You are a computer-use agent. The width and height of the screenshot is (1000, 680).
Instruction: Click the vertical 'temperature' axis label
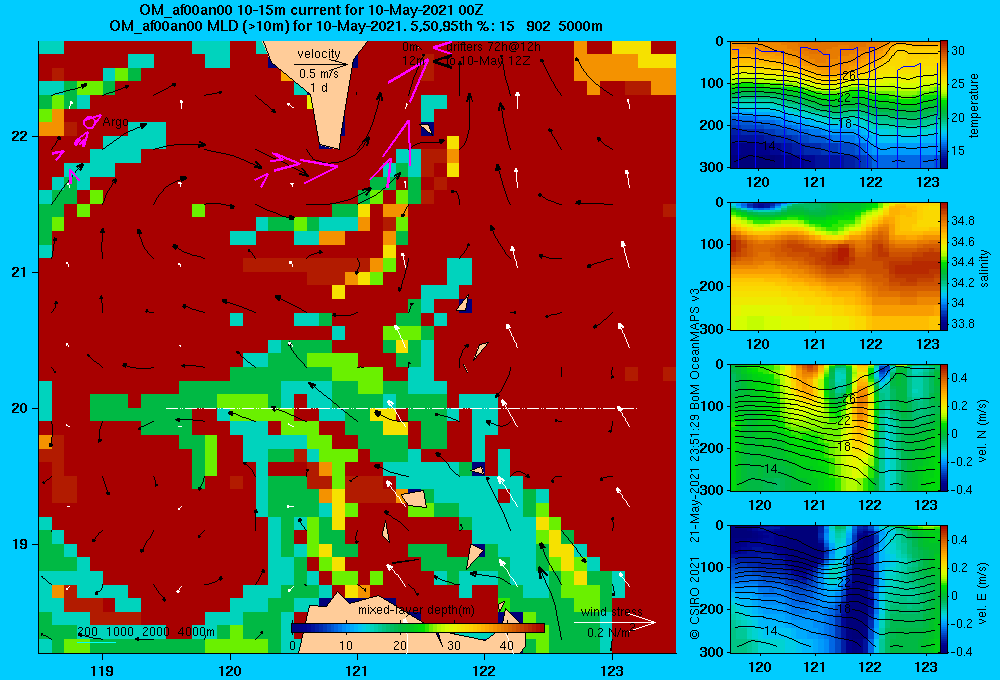click(x=974, y=105)
